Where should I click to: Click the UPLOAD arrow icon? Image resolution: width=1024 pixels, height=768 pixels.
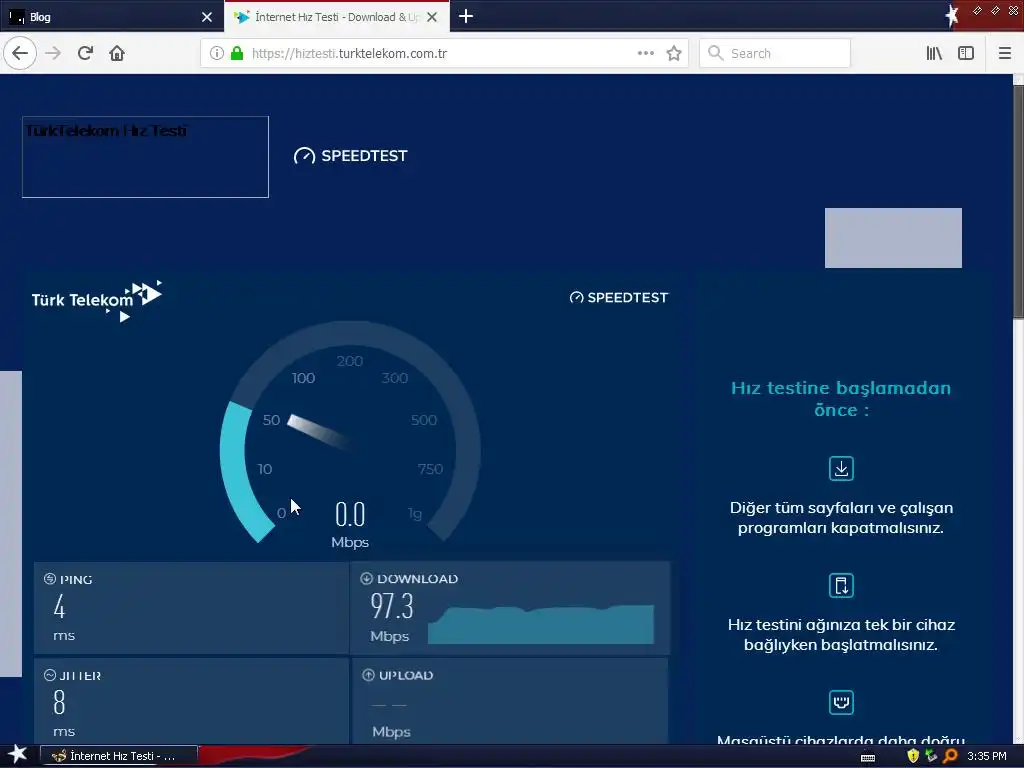(368, 675)
